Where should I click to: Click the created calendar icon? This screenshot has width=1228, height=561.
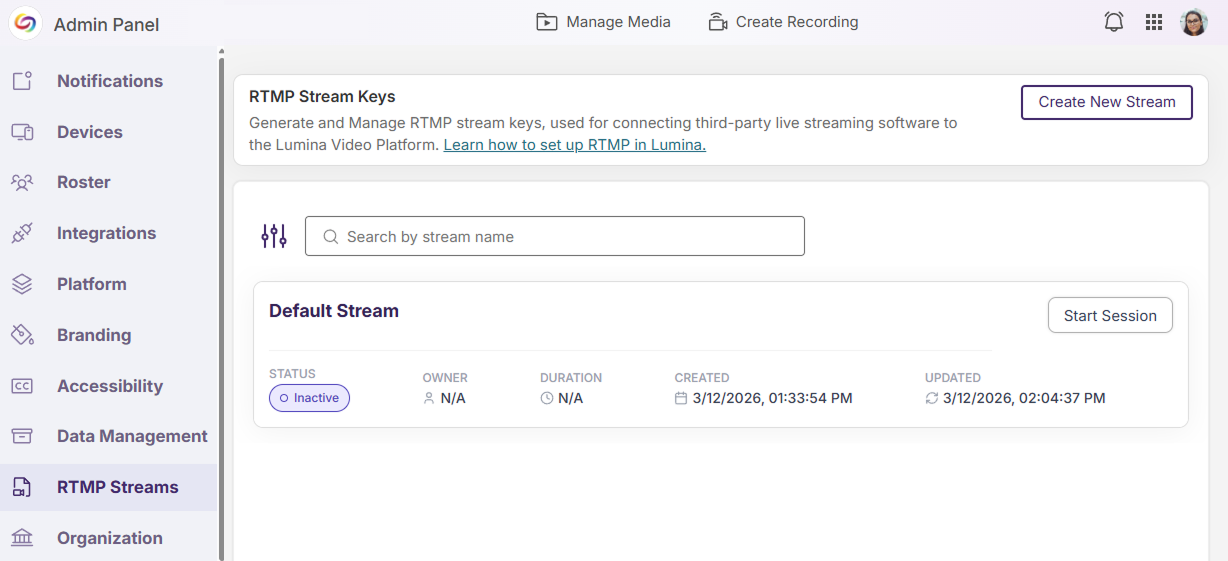click(x=681, y=398)
